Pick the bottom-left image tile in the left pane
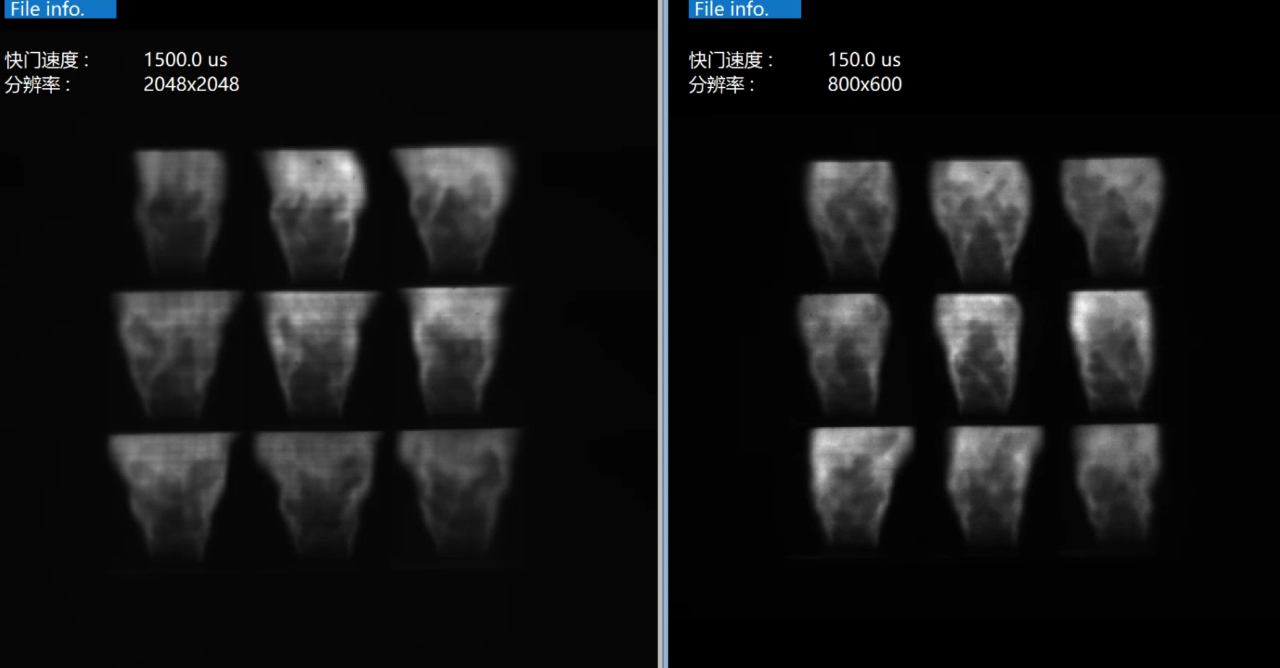This screenshot has width=1280, height=668. click(x=172, y=495)
